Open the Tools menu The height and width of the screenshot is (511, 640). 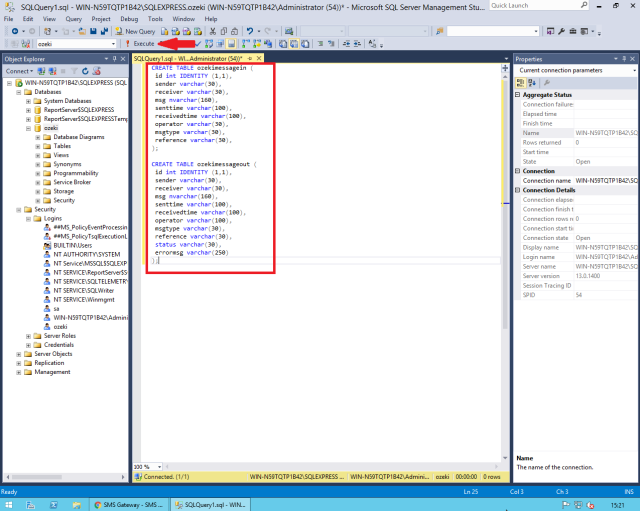[x=155, y=19]
